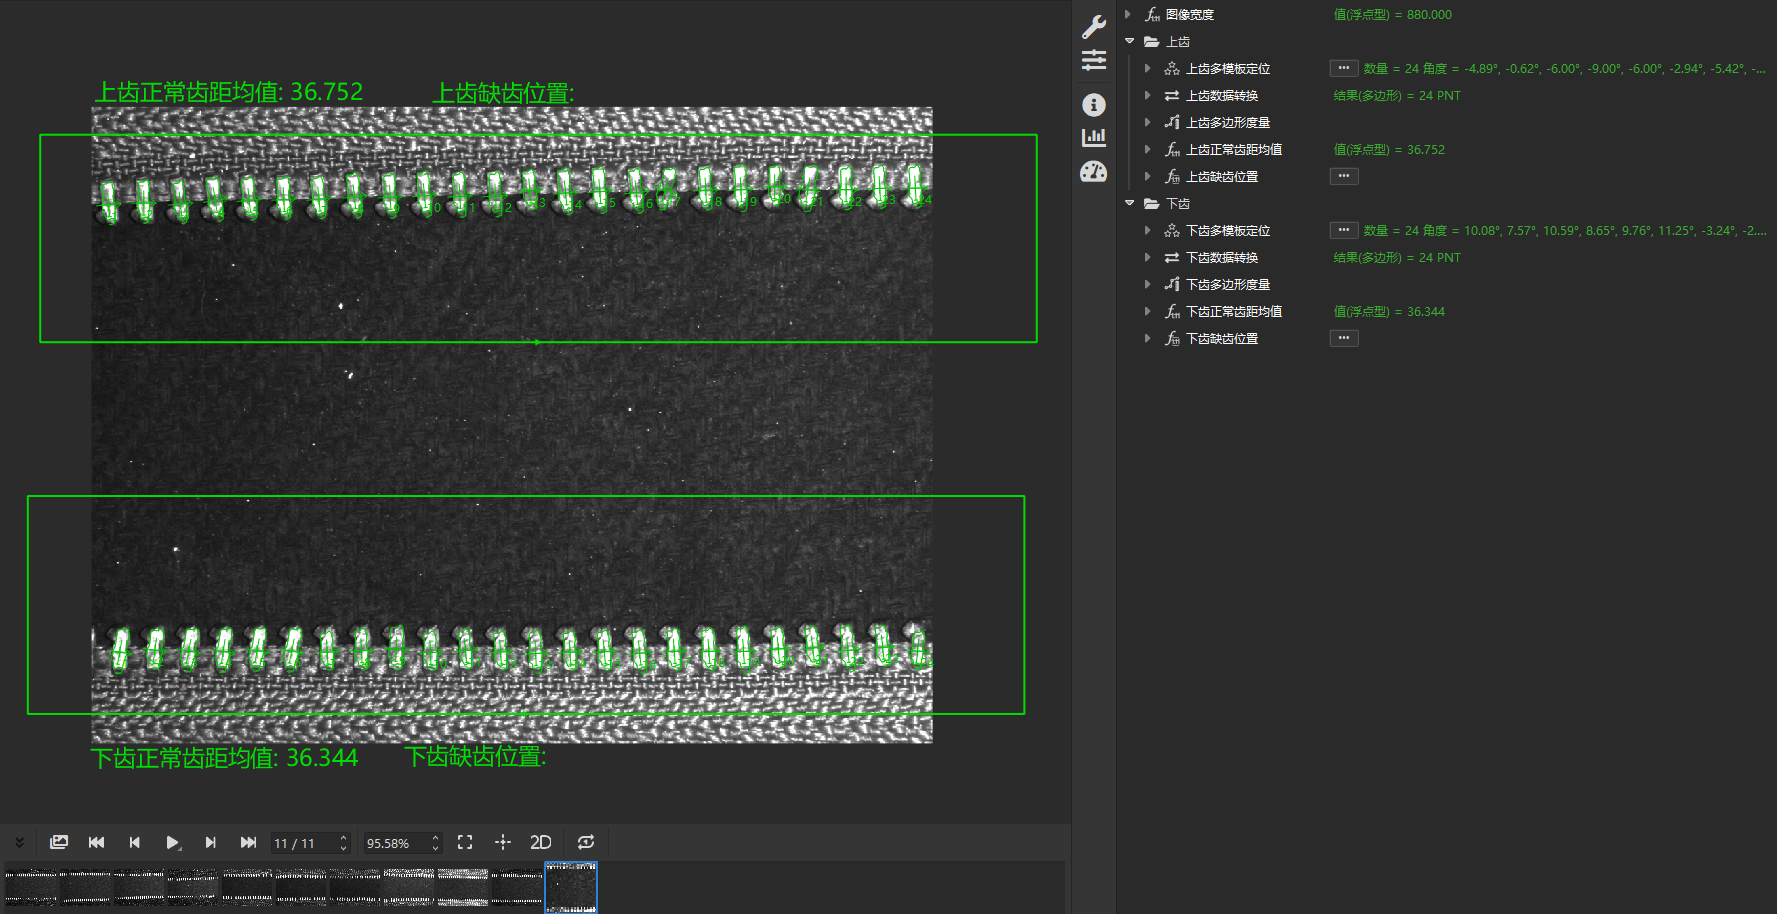Open the bar chart statistics panel
This screenshot has height=914, width=1777.
tap(1094, 137)
